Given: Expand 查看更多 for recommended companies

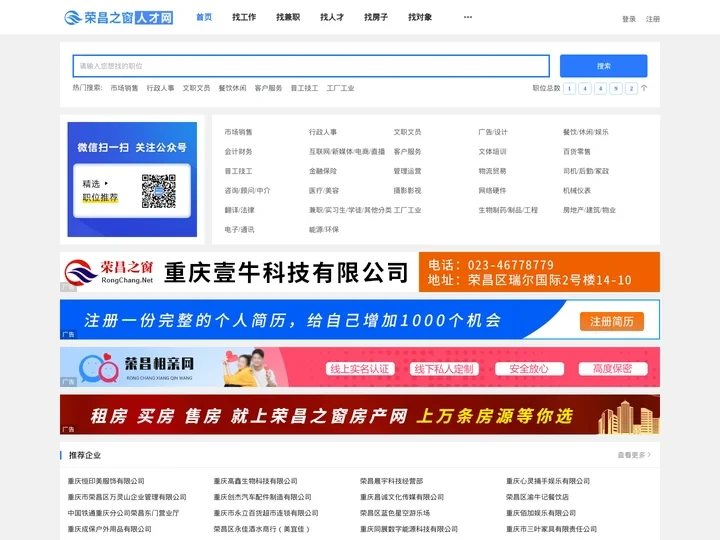Looking at the screenshot, I should click(634, 455).
